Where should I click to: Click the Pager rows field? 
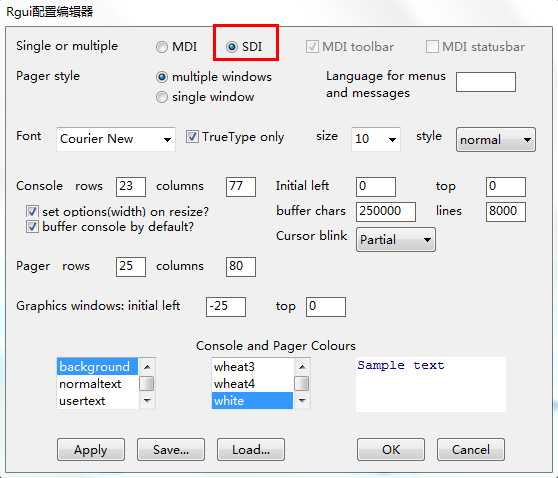pos(131,267)
